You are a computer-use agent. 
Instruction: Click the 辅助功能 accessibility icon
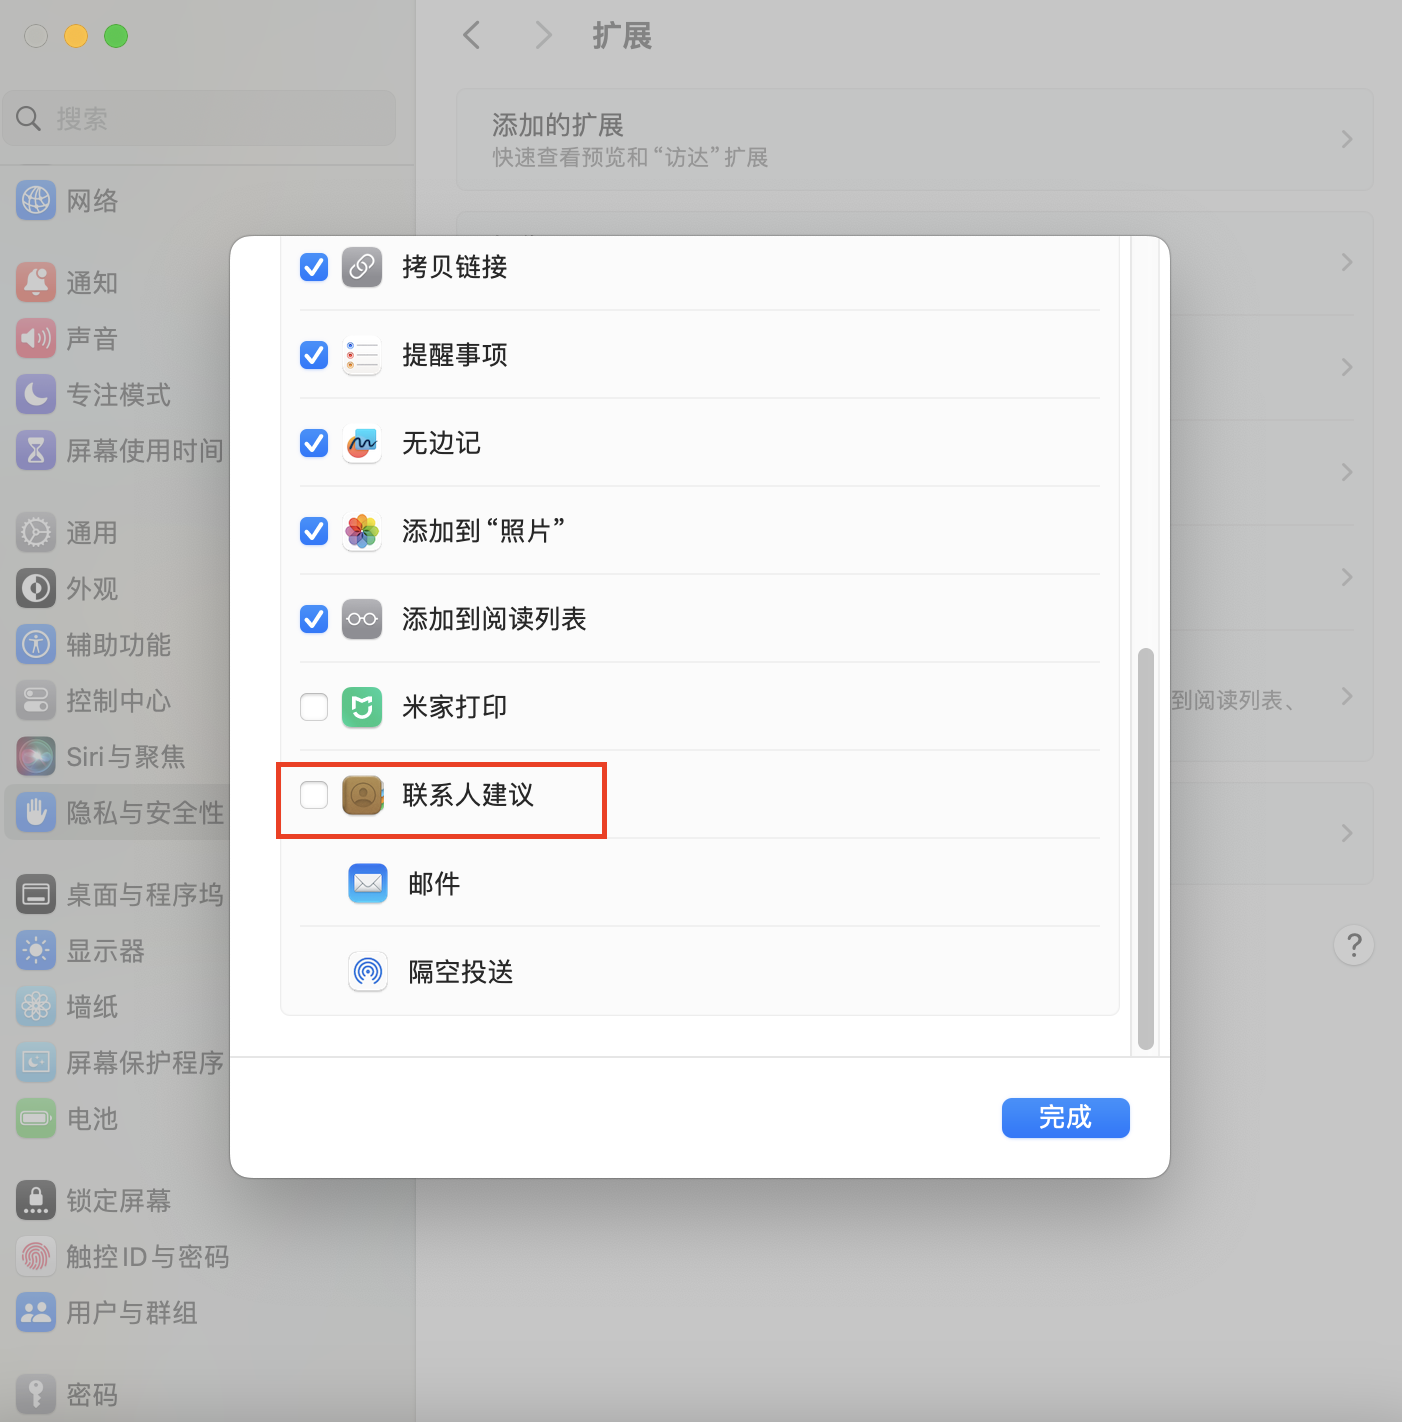(x=36, y=644)
